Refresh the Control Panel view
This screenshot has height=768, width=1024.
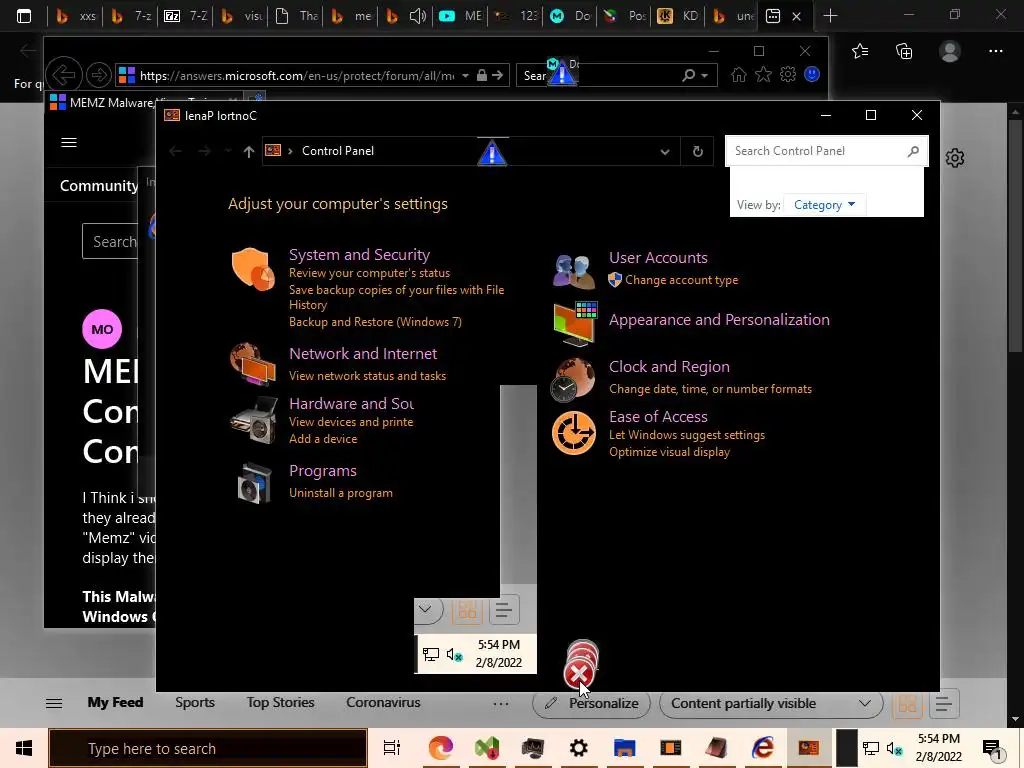click(697, 152)
